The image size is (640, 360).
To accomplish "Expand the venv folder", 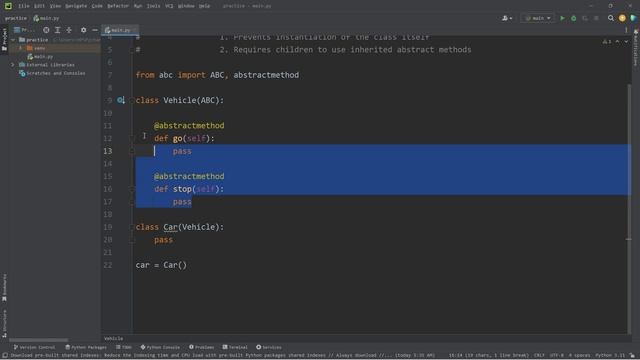I will (20, 48).
